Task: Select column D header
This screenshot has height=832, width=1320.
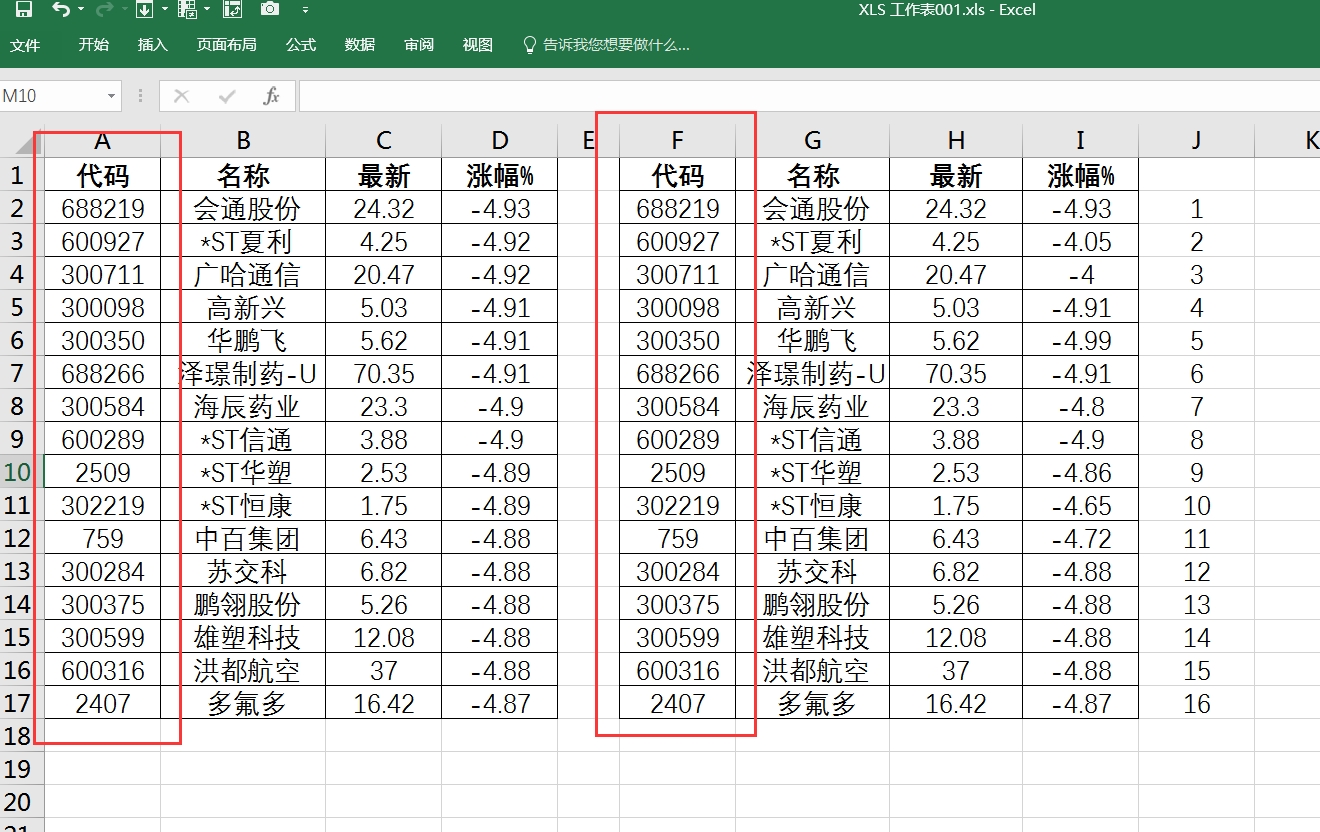Action: [x=500, y=141]
